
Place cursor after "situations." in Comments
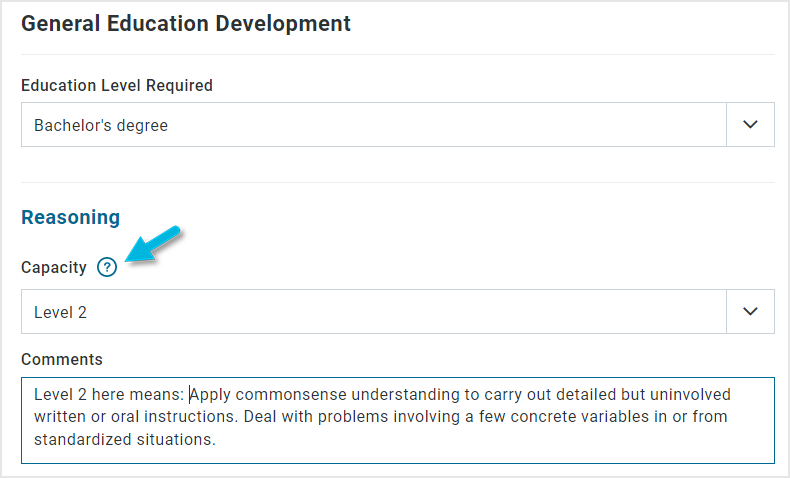(217, 440)
